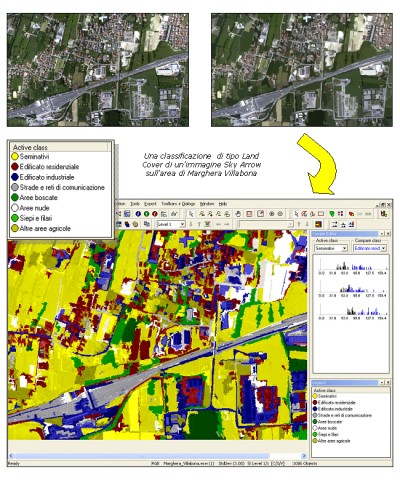400x480 pixels.
Task: Select the pan hand tool
Action: [238, 214]
